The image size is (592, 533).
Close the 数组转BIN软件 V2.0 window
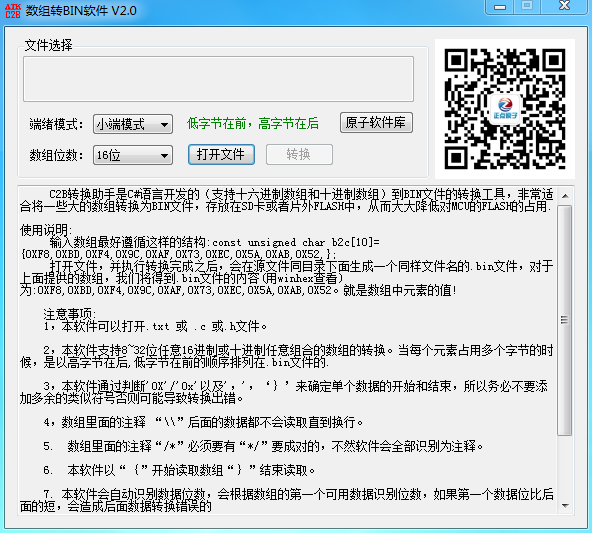pyautogui.click(x=564, y=6)
